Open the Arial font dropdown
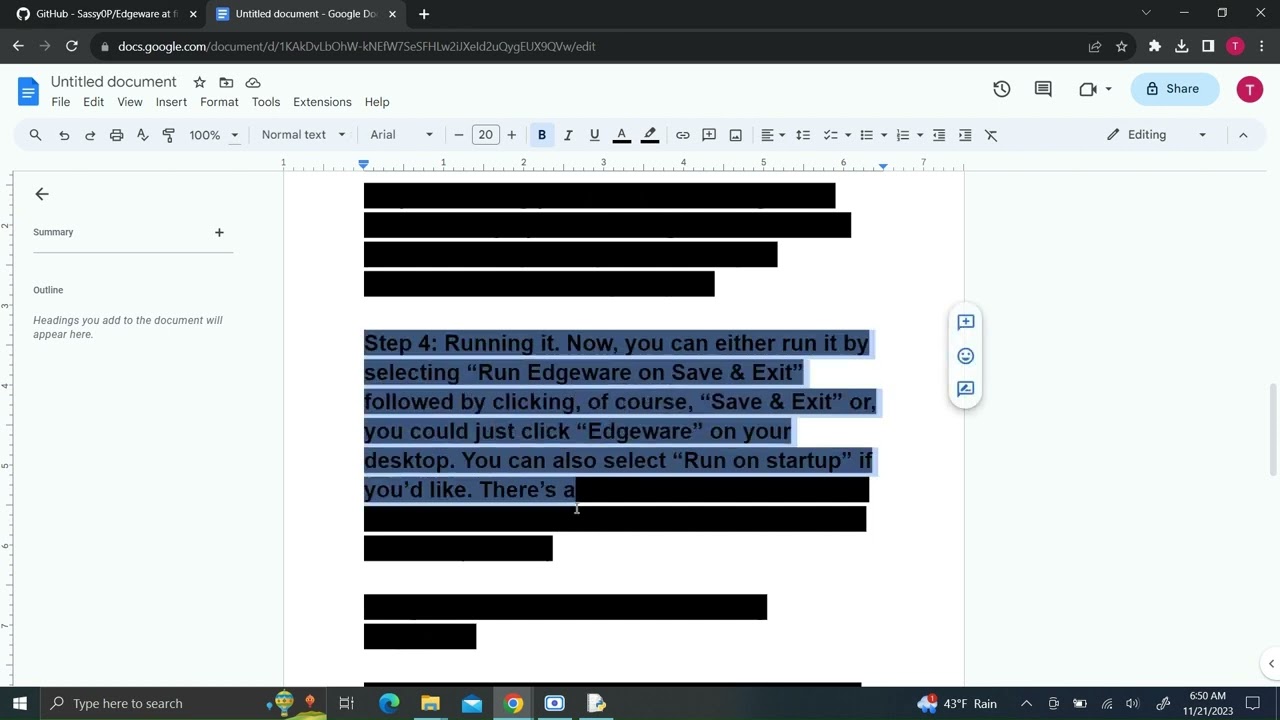This screenshot has height=720, width=1280. pos(401,135)
